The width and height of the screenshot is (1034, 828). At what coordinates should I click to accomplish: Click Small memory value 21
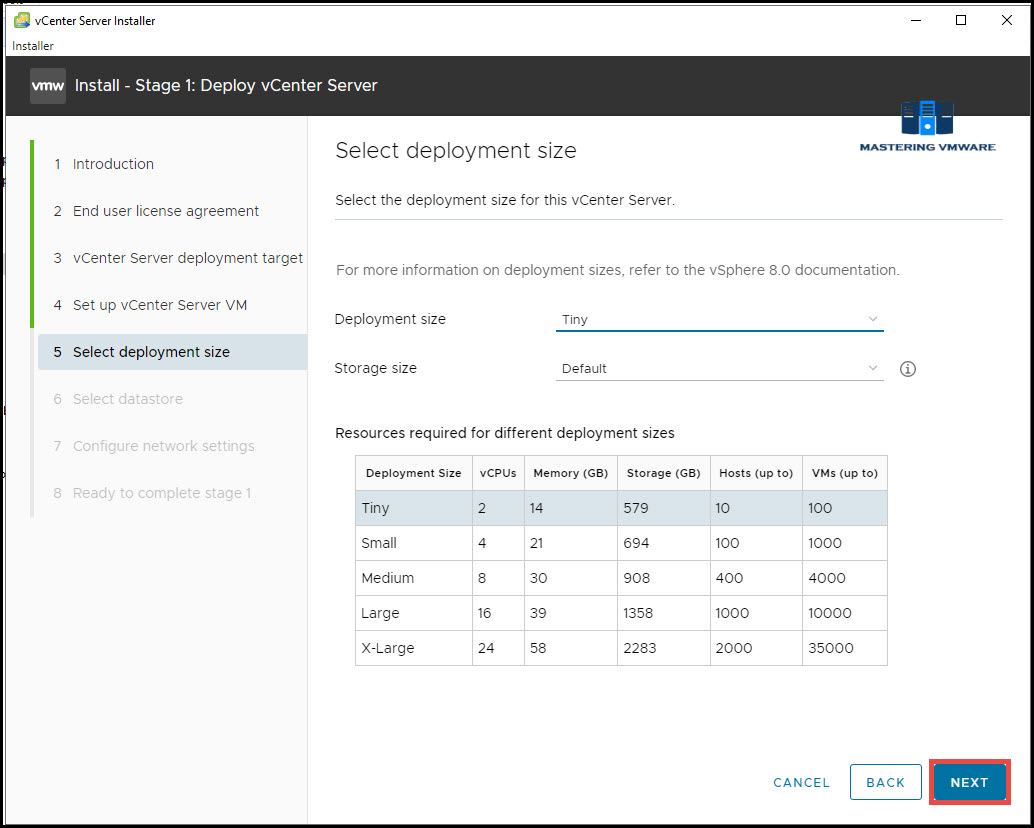tap(537, 543)
